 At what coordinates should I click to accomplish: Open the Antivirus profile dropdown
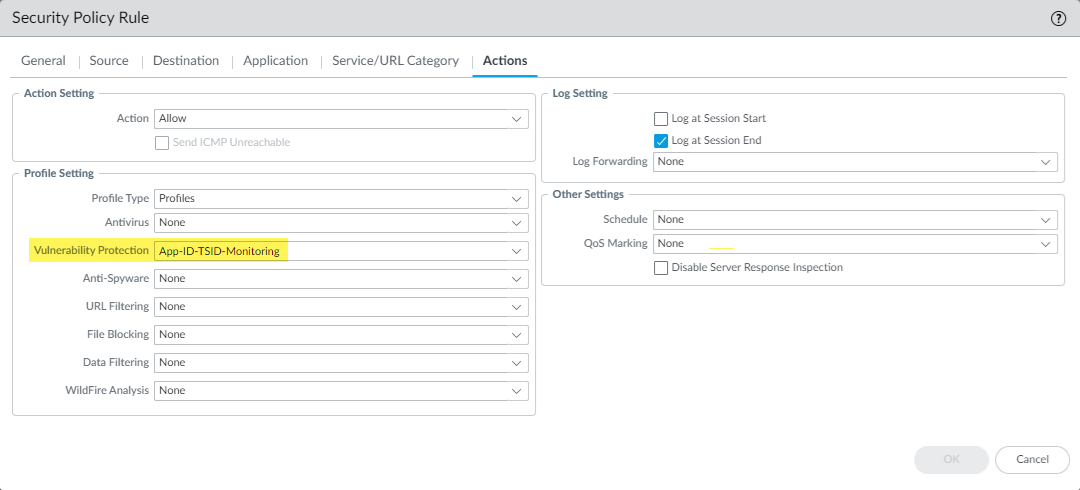341,223
